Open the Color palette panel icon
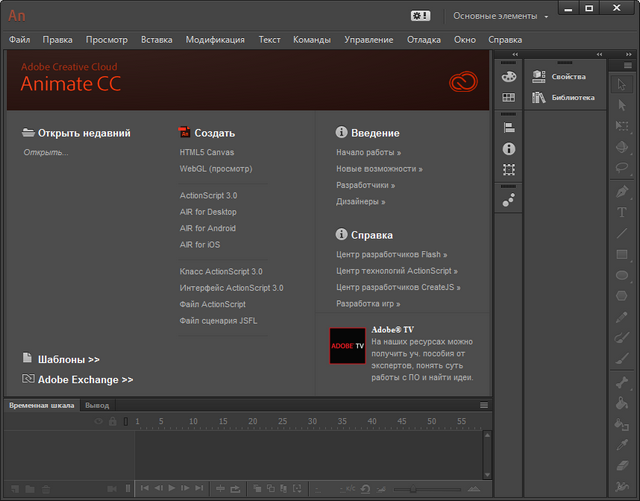Viewport: 640px width, 501px height. coord(508,76)
